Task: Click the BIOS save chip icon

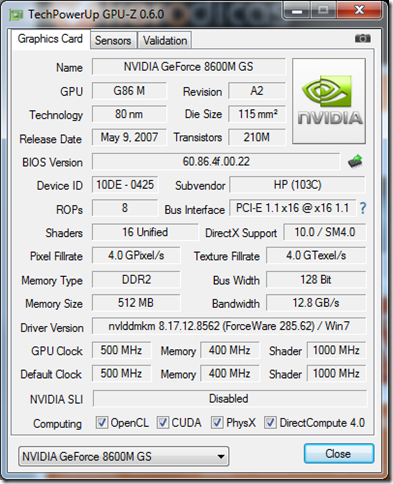Action: coord(355,162)
